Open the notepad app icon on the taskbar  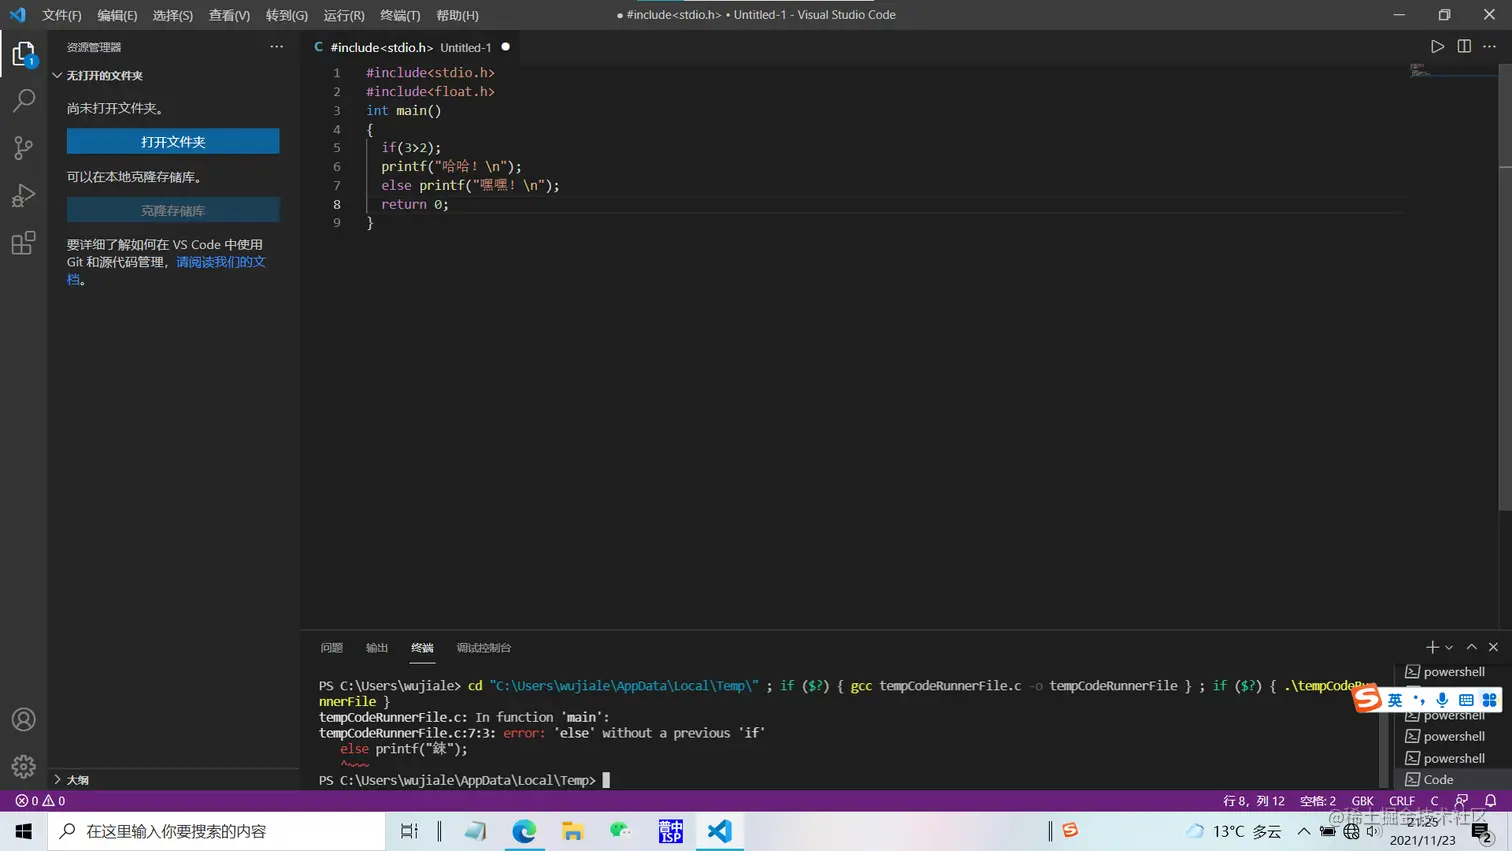pyautogui.click(x=475, y=831)
